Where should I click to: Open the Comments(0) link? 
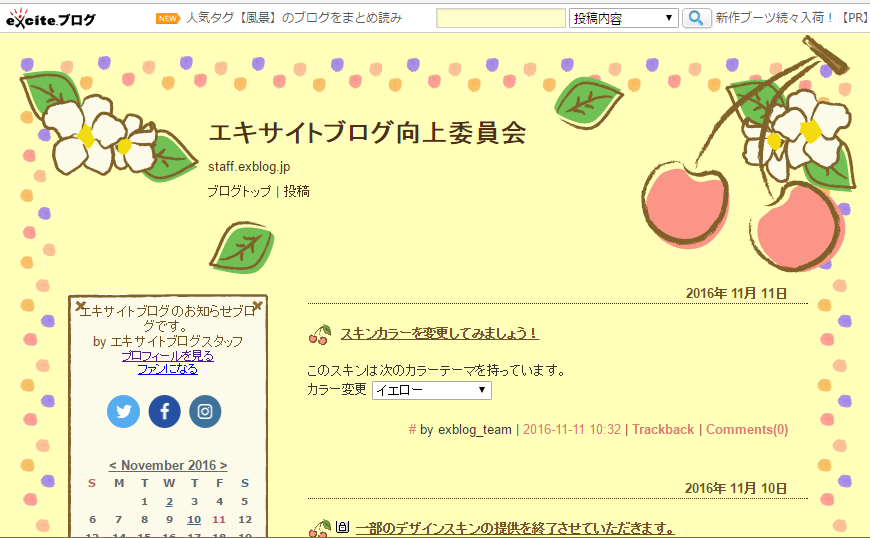click(747, 429)
